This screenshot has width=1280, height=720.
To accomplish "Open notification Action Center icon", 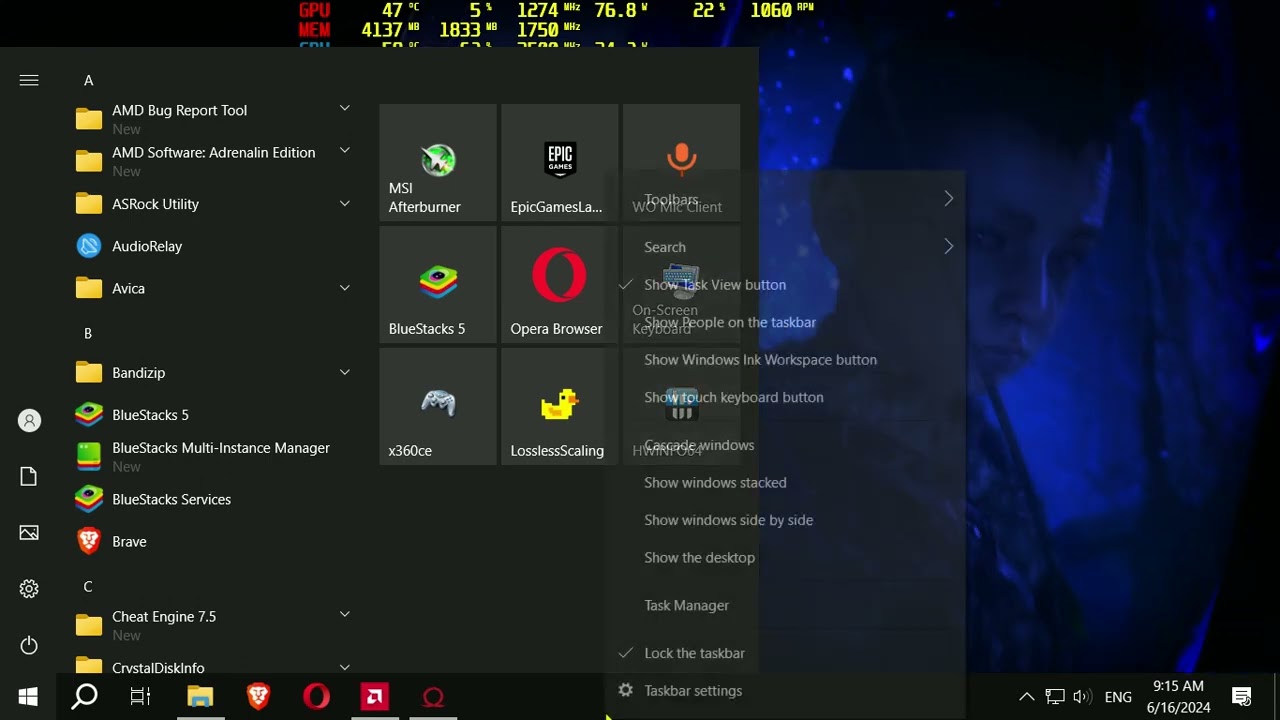I will pos(1242,697).
